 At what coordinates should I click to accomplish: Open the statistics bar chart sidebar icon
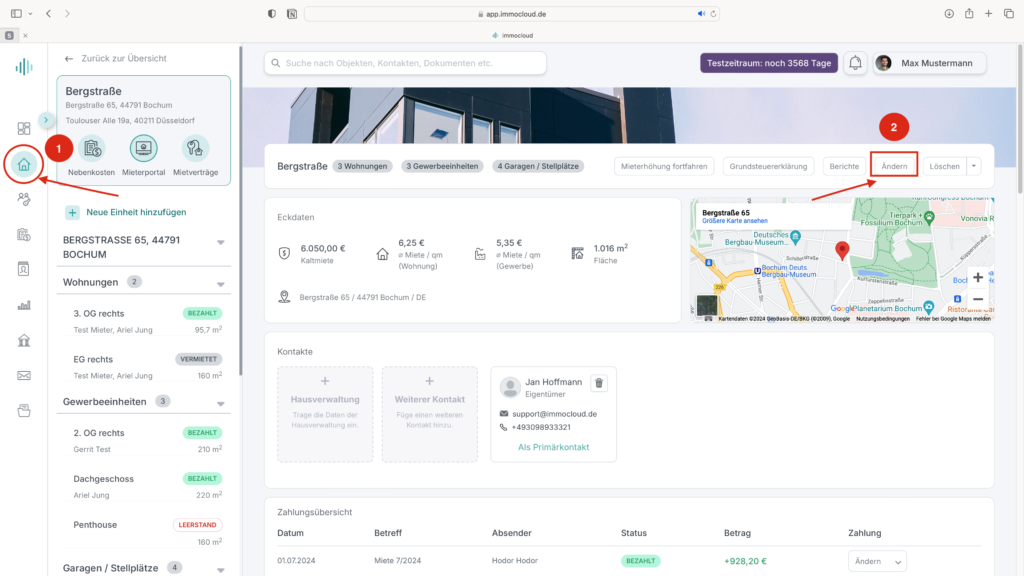tap(24, 305)
